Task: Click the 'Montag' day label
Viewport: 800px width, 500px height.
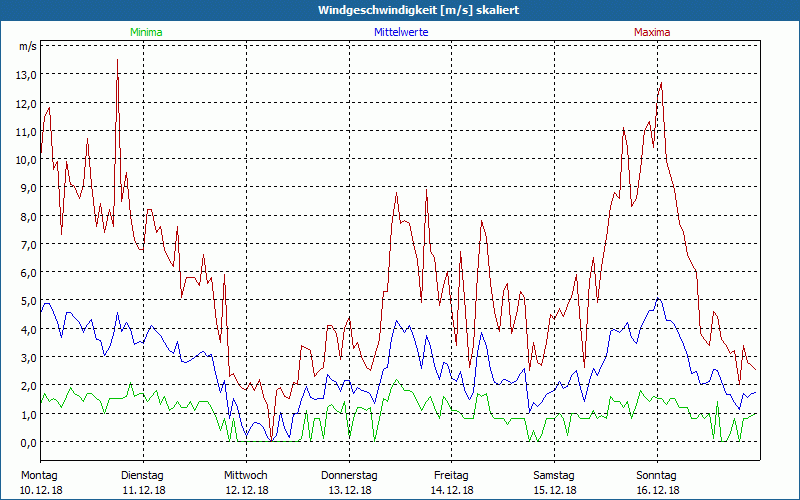Action: point(39,476)
